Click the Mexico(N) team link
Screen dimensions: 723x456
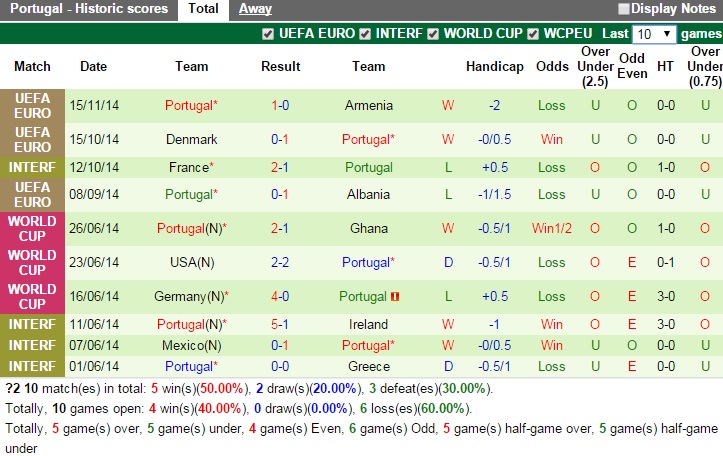click(x=192, y=345)
